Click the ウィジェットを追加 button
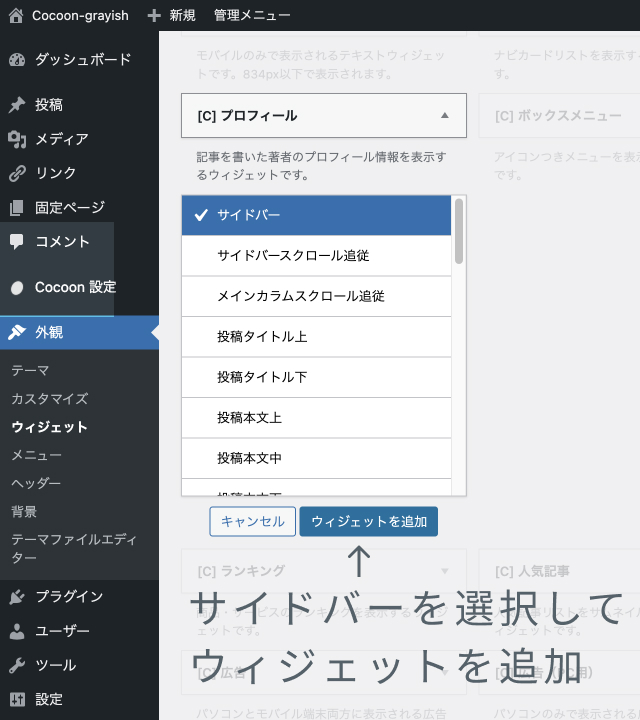 [369, 522]
